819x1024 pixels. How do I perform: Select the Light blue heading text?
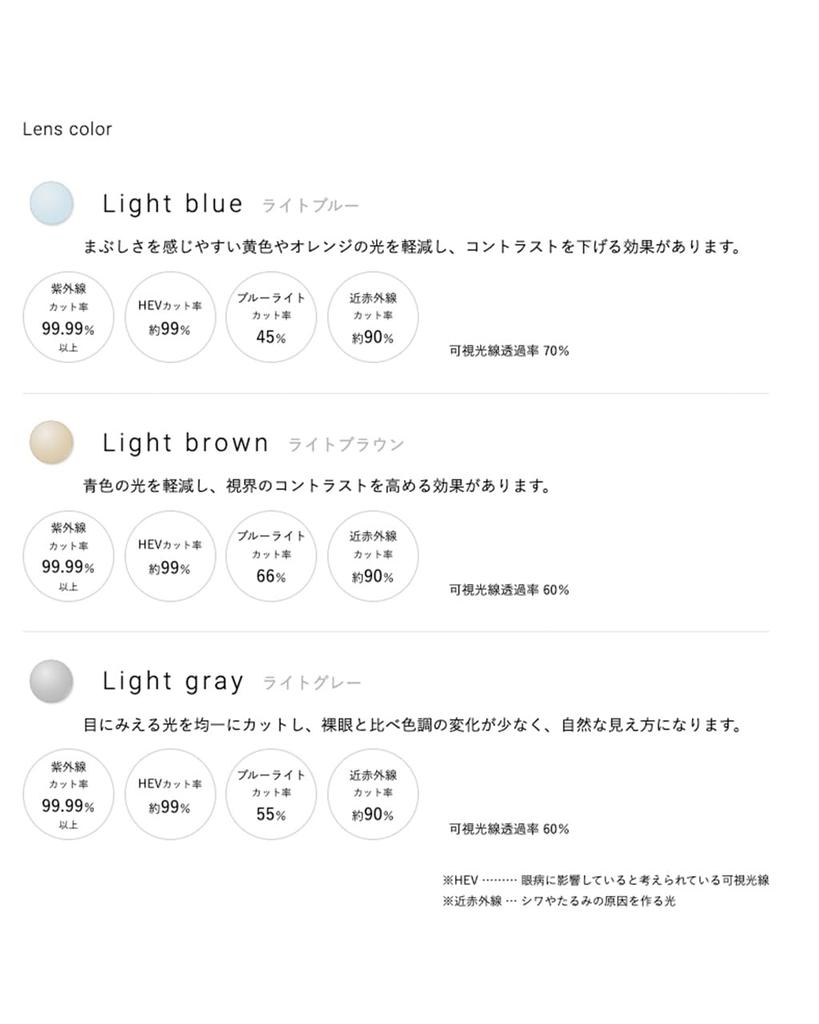pyautogui.click(x=173, y=204)
